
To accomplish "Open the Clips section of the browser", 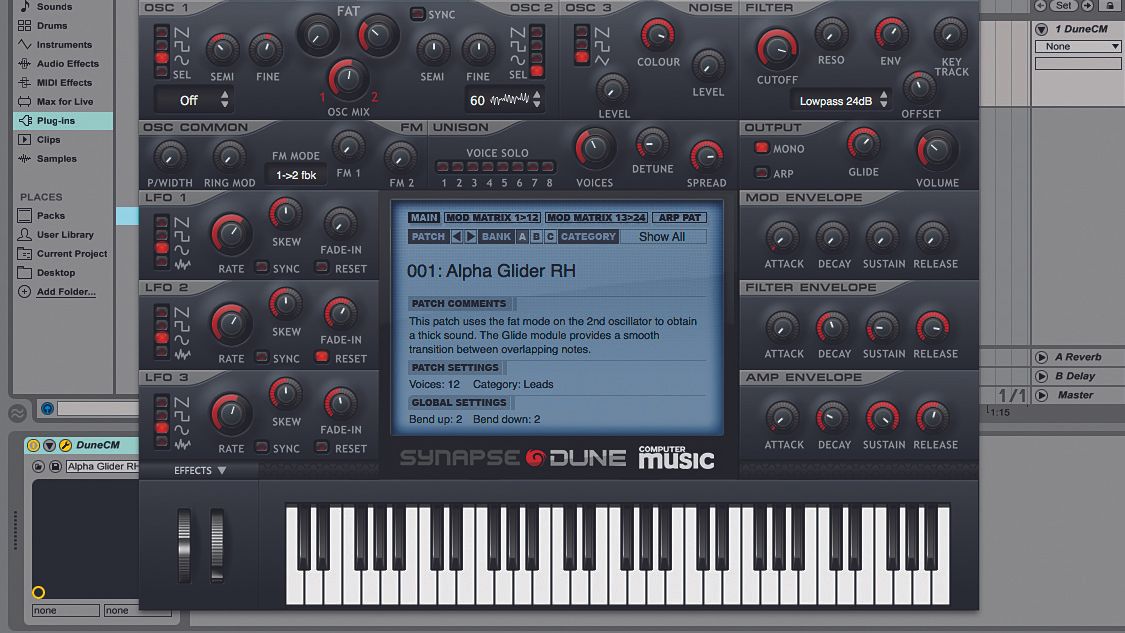I will tap(49, 139).
